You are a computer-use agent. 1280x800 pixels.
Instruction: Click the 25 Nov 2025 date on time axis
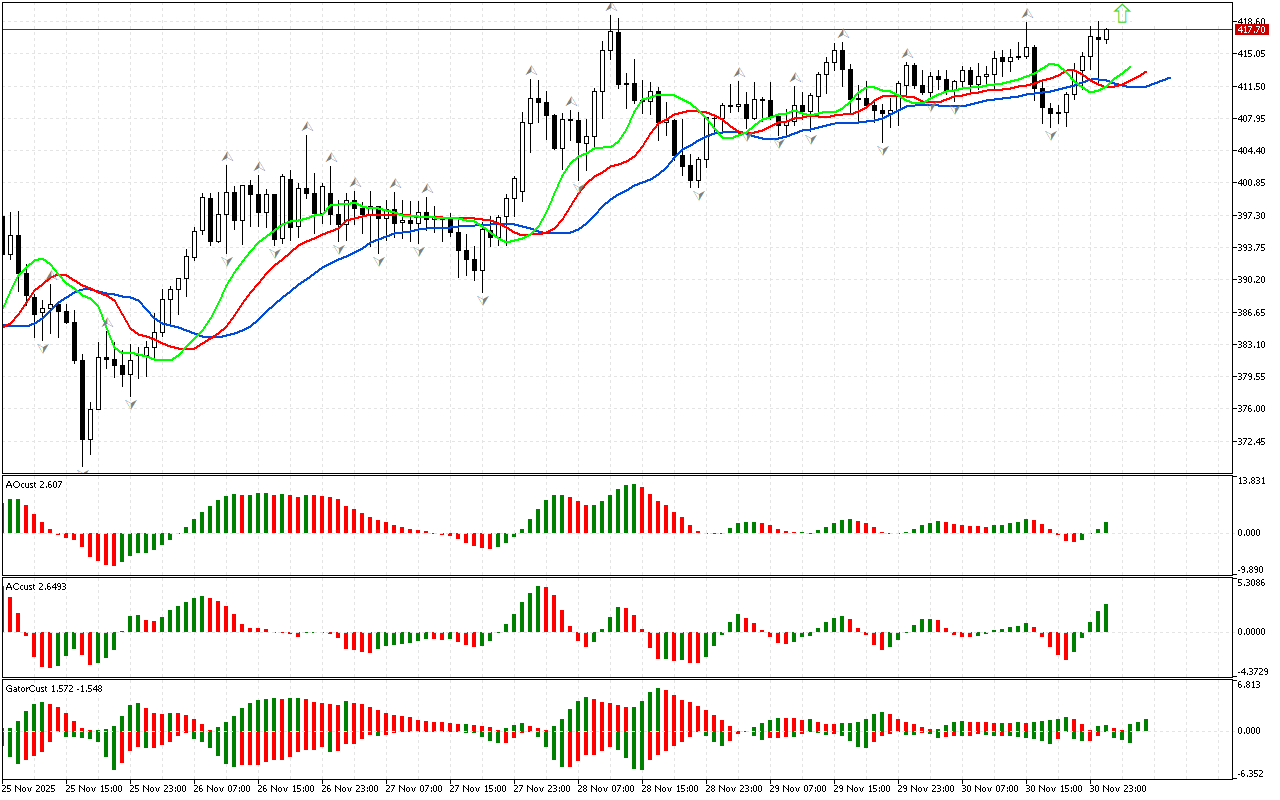pyautogui.click(x=32, y=788)
